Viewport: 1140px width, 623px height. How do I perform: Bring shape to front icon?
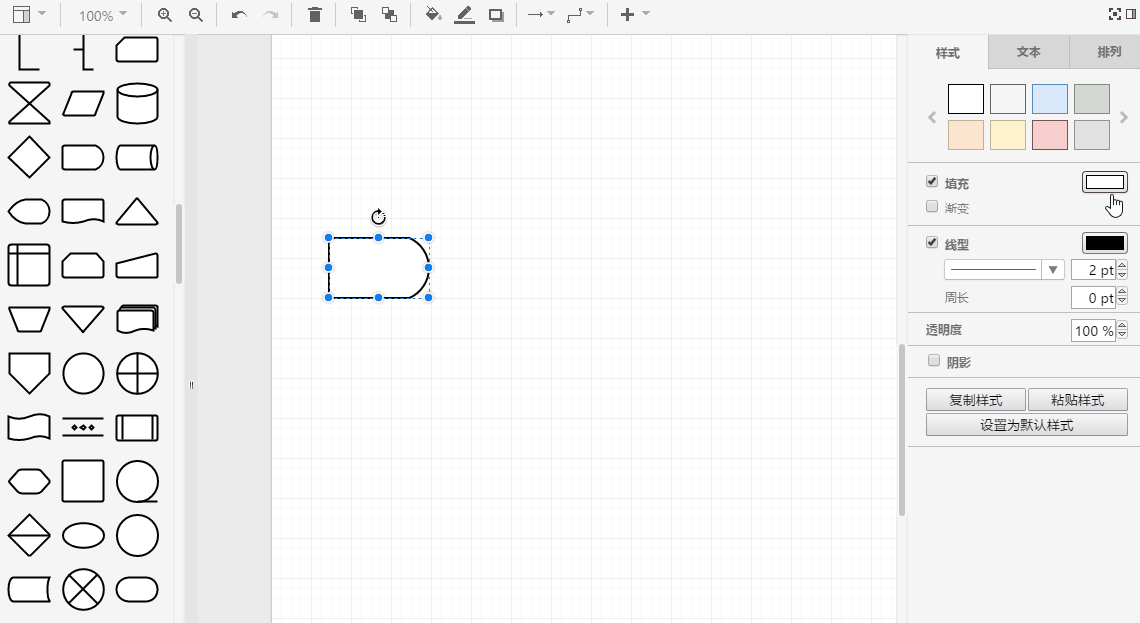(x=358, y=15)
